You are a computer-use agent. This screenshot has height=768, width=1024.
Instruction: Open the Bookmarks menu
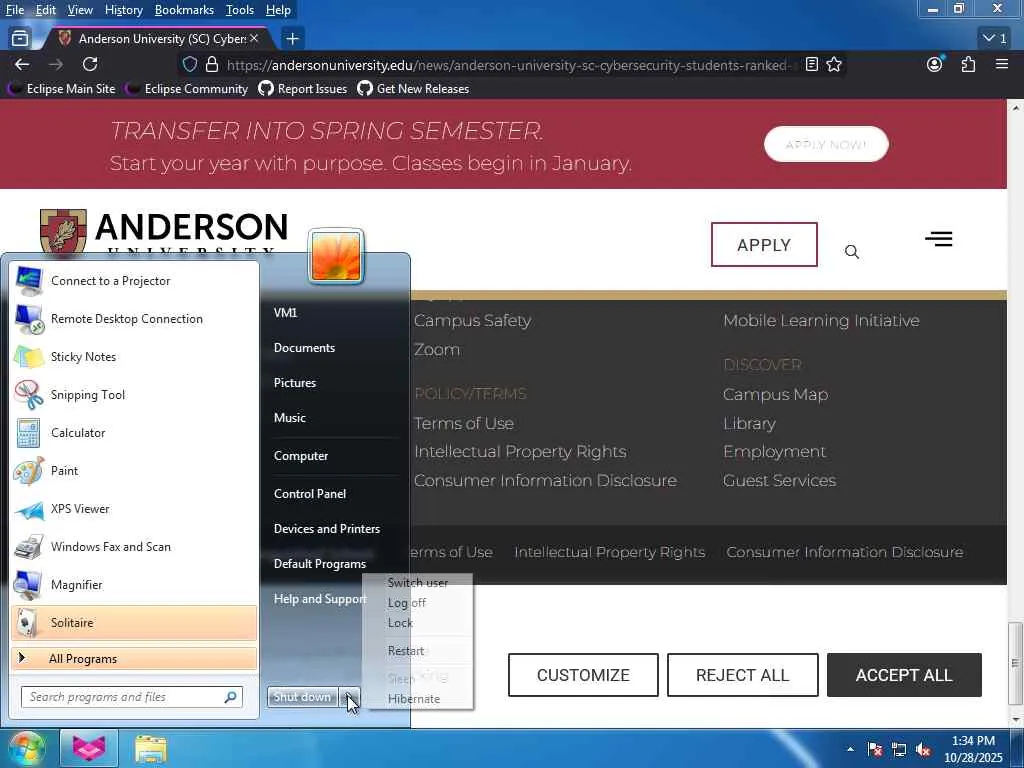[x=184, y=10]
